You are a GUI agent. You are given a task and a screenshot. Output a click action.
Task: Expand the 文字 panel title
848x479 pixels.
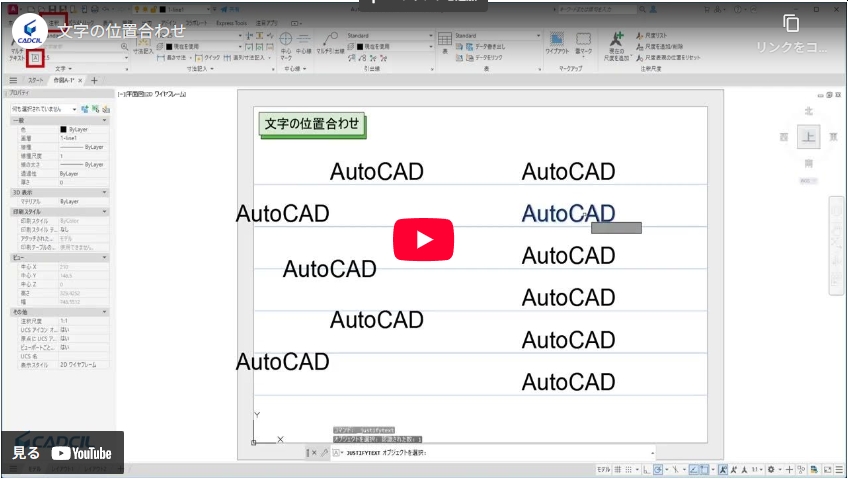(63, 69)
